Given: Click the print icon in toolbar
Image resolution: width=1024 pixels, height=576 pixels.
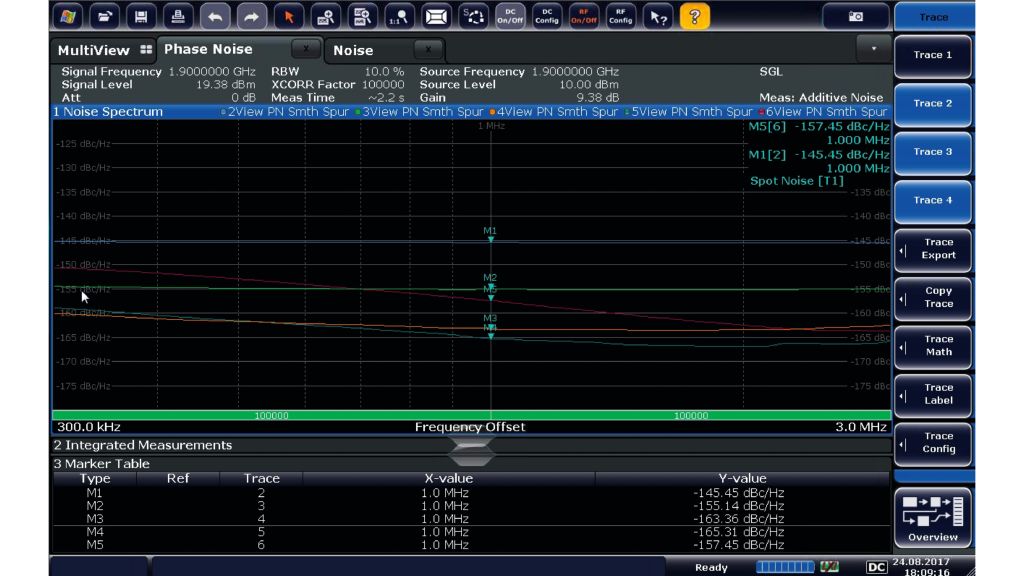Looking at the screenshot, I should point(178,16).
